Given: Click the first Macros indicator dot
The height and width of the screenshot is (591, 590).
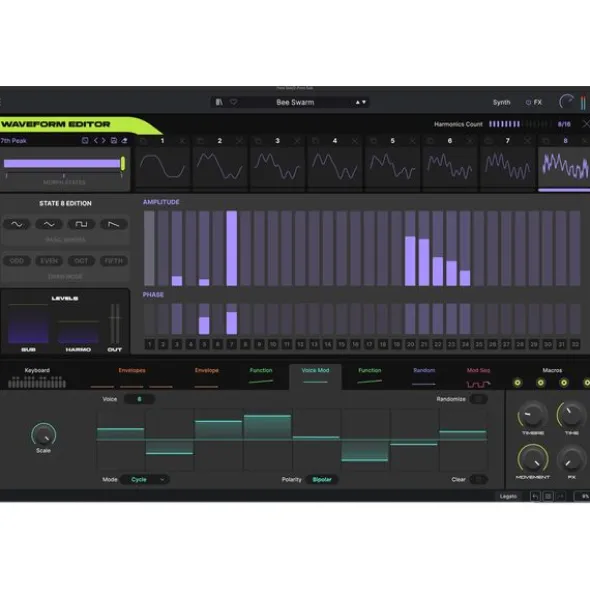Looking at the screenshot, I should (x=518, y=383).
